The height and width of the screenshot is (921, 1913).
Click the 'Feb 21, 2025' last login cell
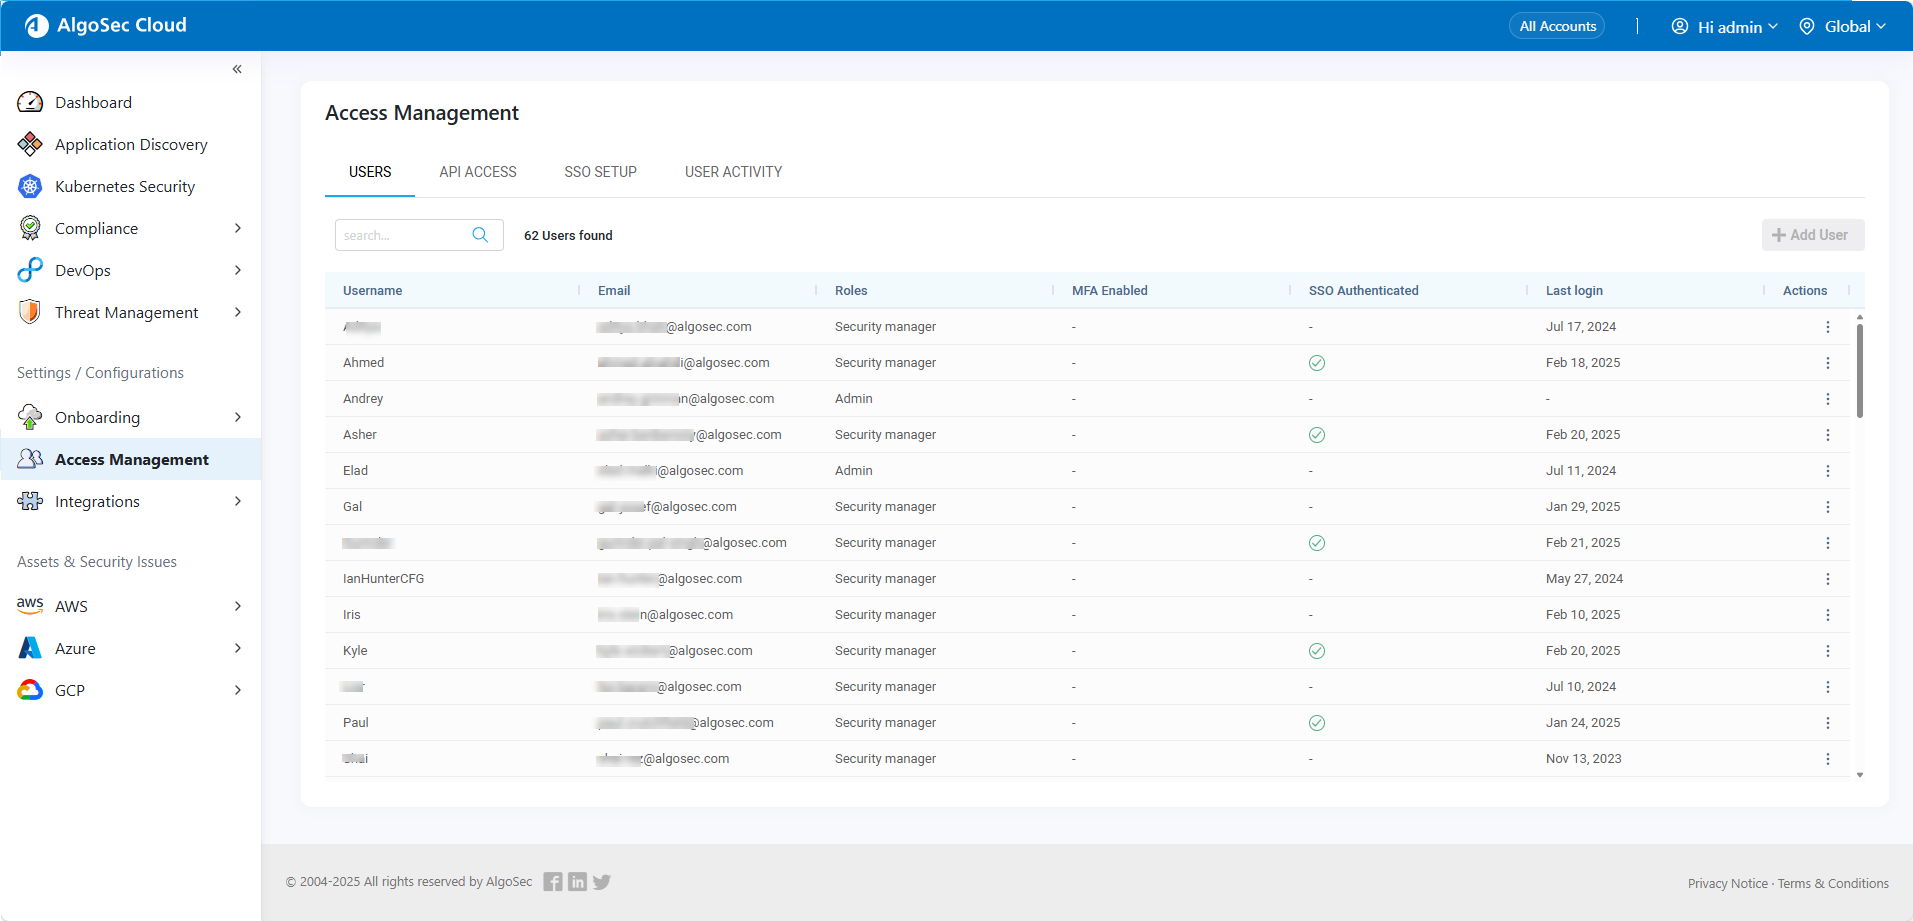(1583, 543)
